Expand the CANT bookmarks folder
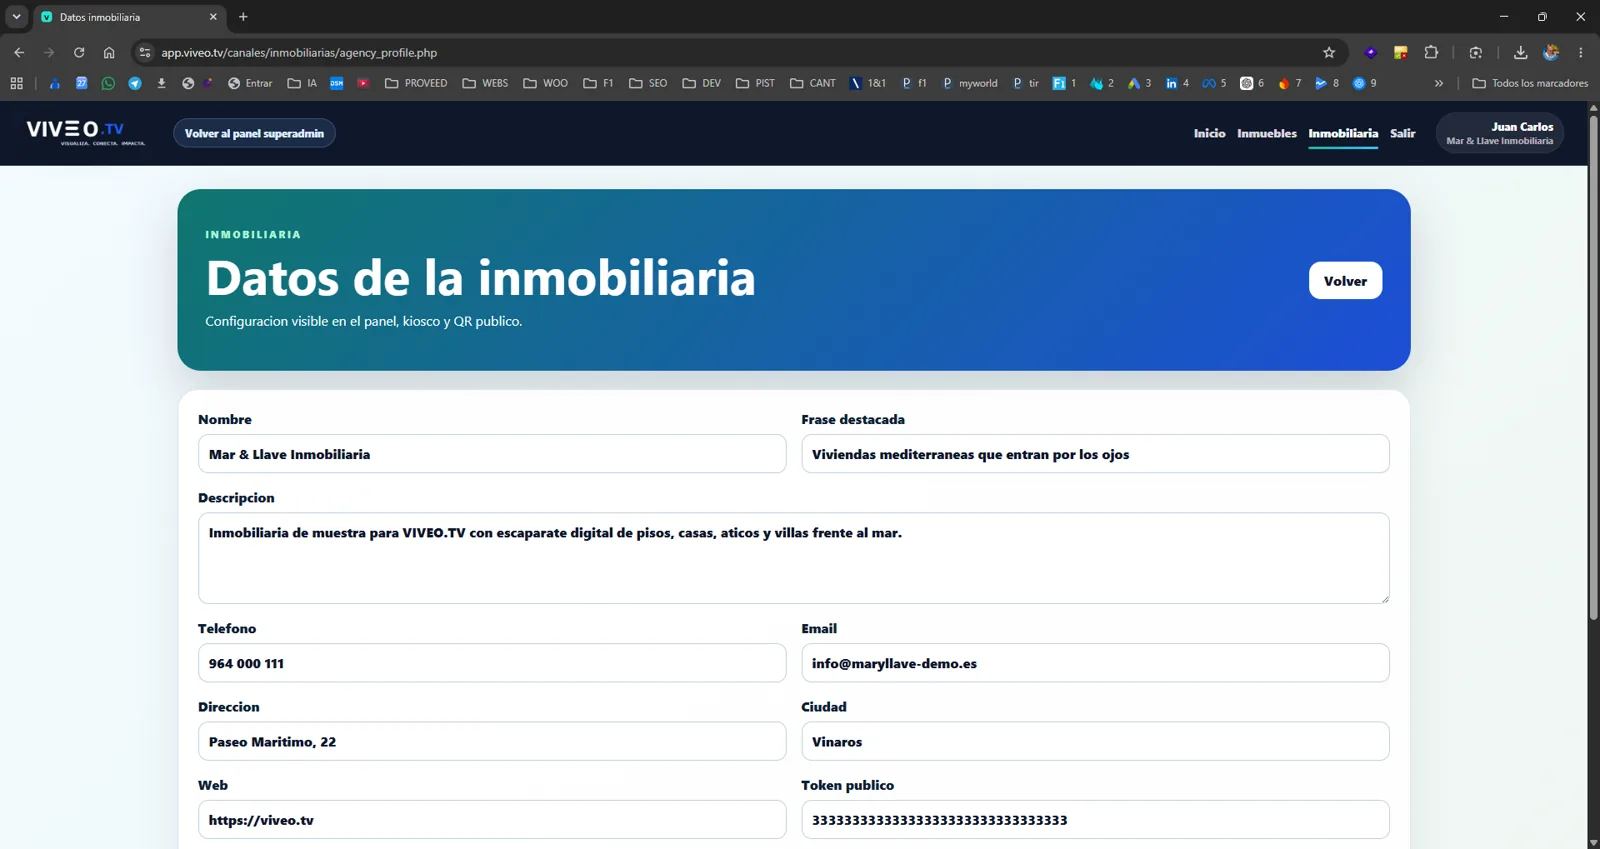 click(x=813, y=83)
